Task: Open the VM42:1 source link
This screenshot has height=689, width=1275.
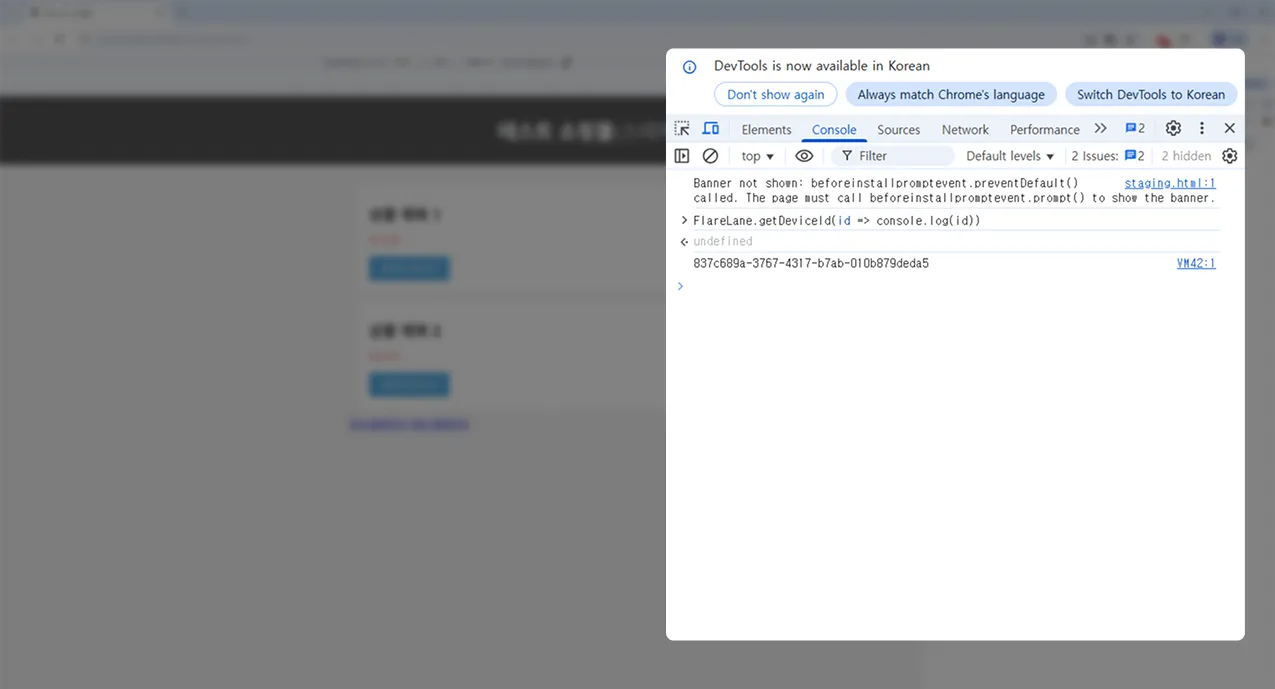Action: [1196, 263]
